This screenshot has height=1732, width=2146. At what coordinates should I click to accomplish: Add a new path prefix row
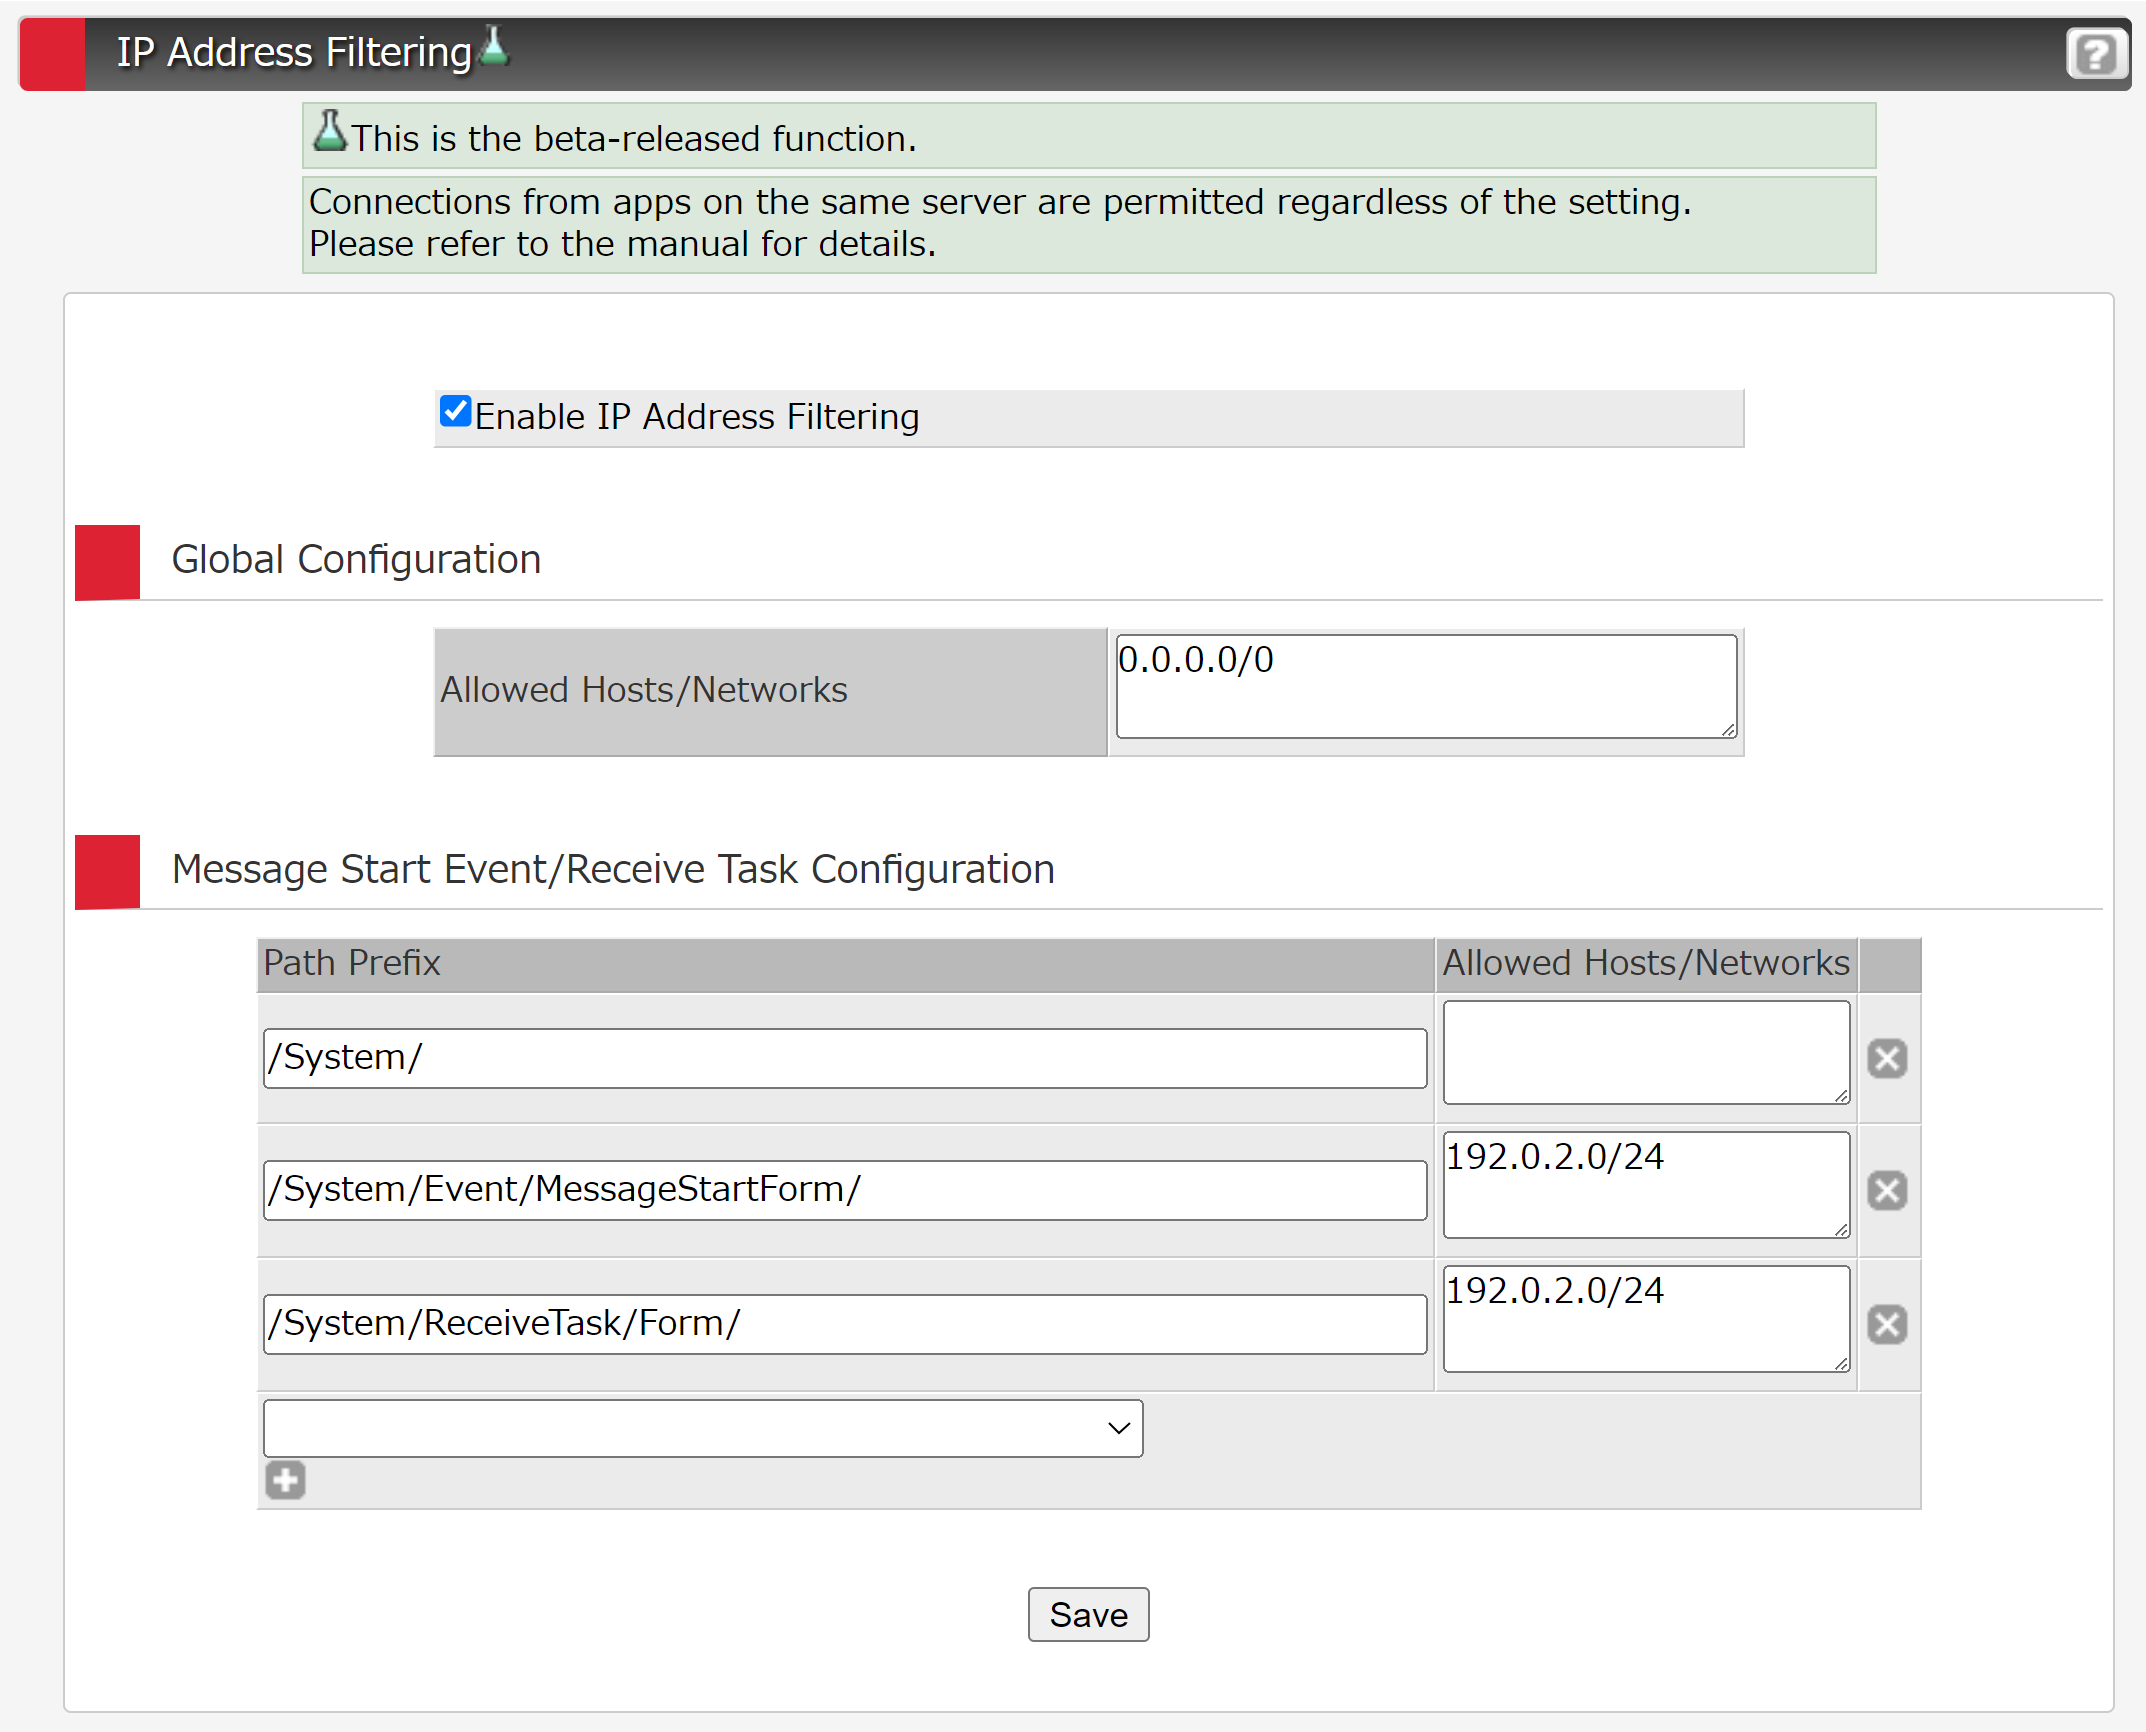(x=285, y=1481)
